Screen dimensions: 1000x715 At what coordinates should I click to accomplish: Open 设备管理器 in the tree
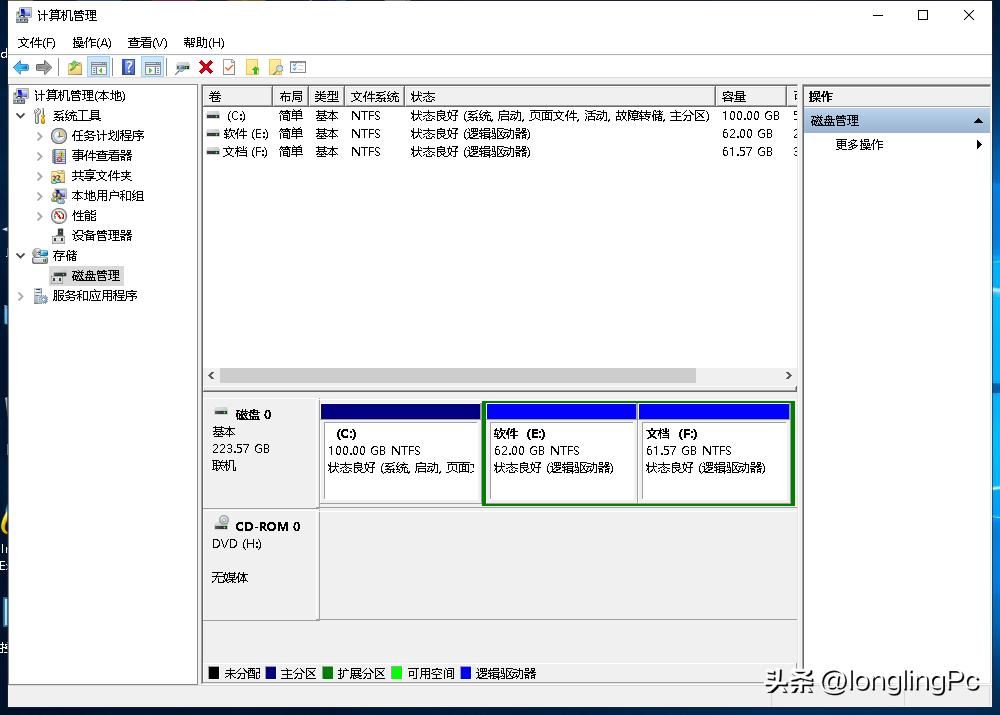coord(101,235)
